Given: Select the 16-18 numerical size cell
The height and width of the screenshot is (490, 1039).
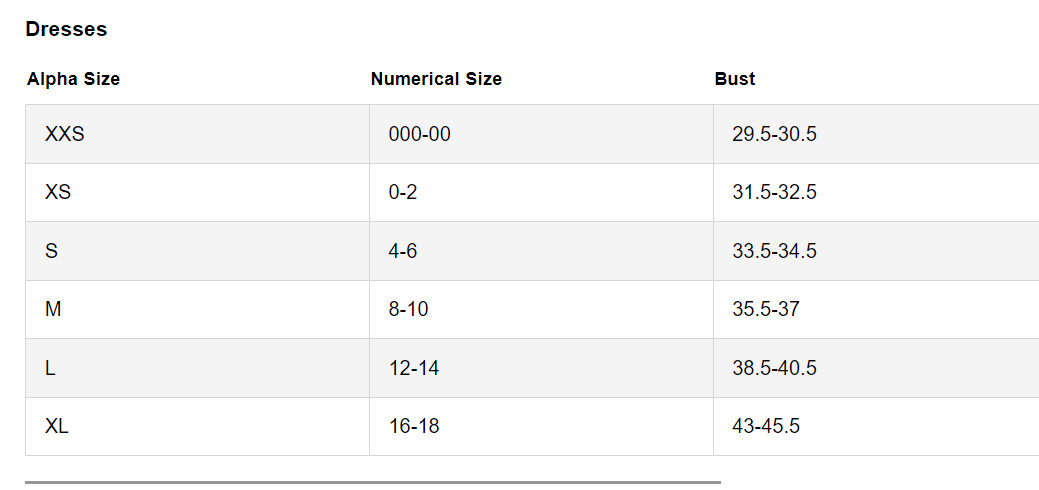Looking at the screenshot, I should click(541, 426).
